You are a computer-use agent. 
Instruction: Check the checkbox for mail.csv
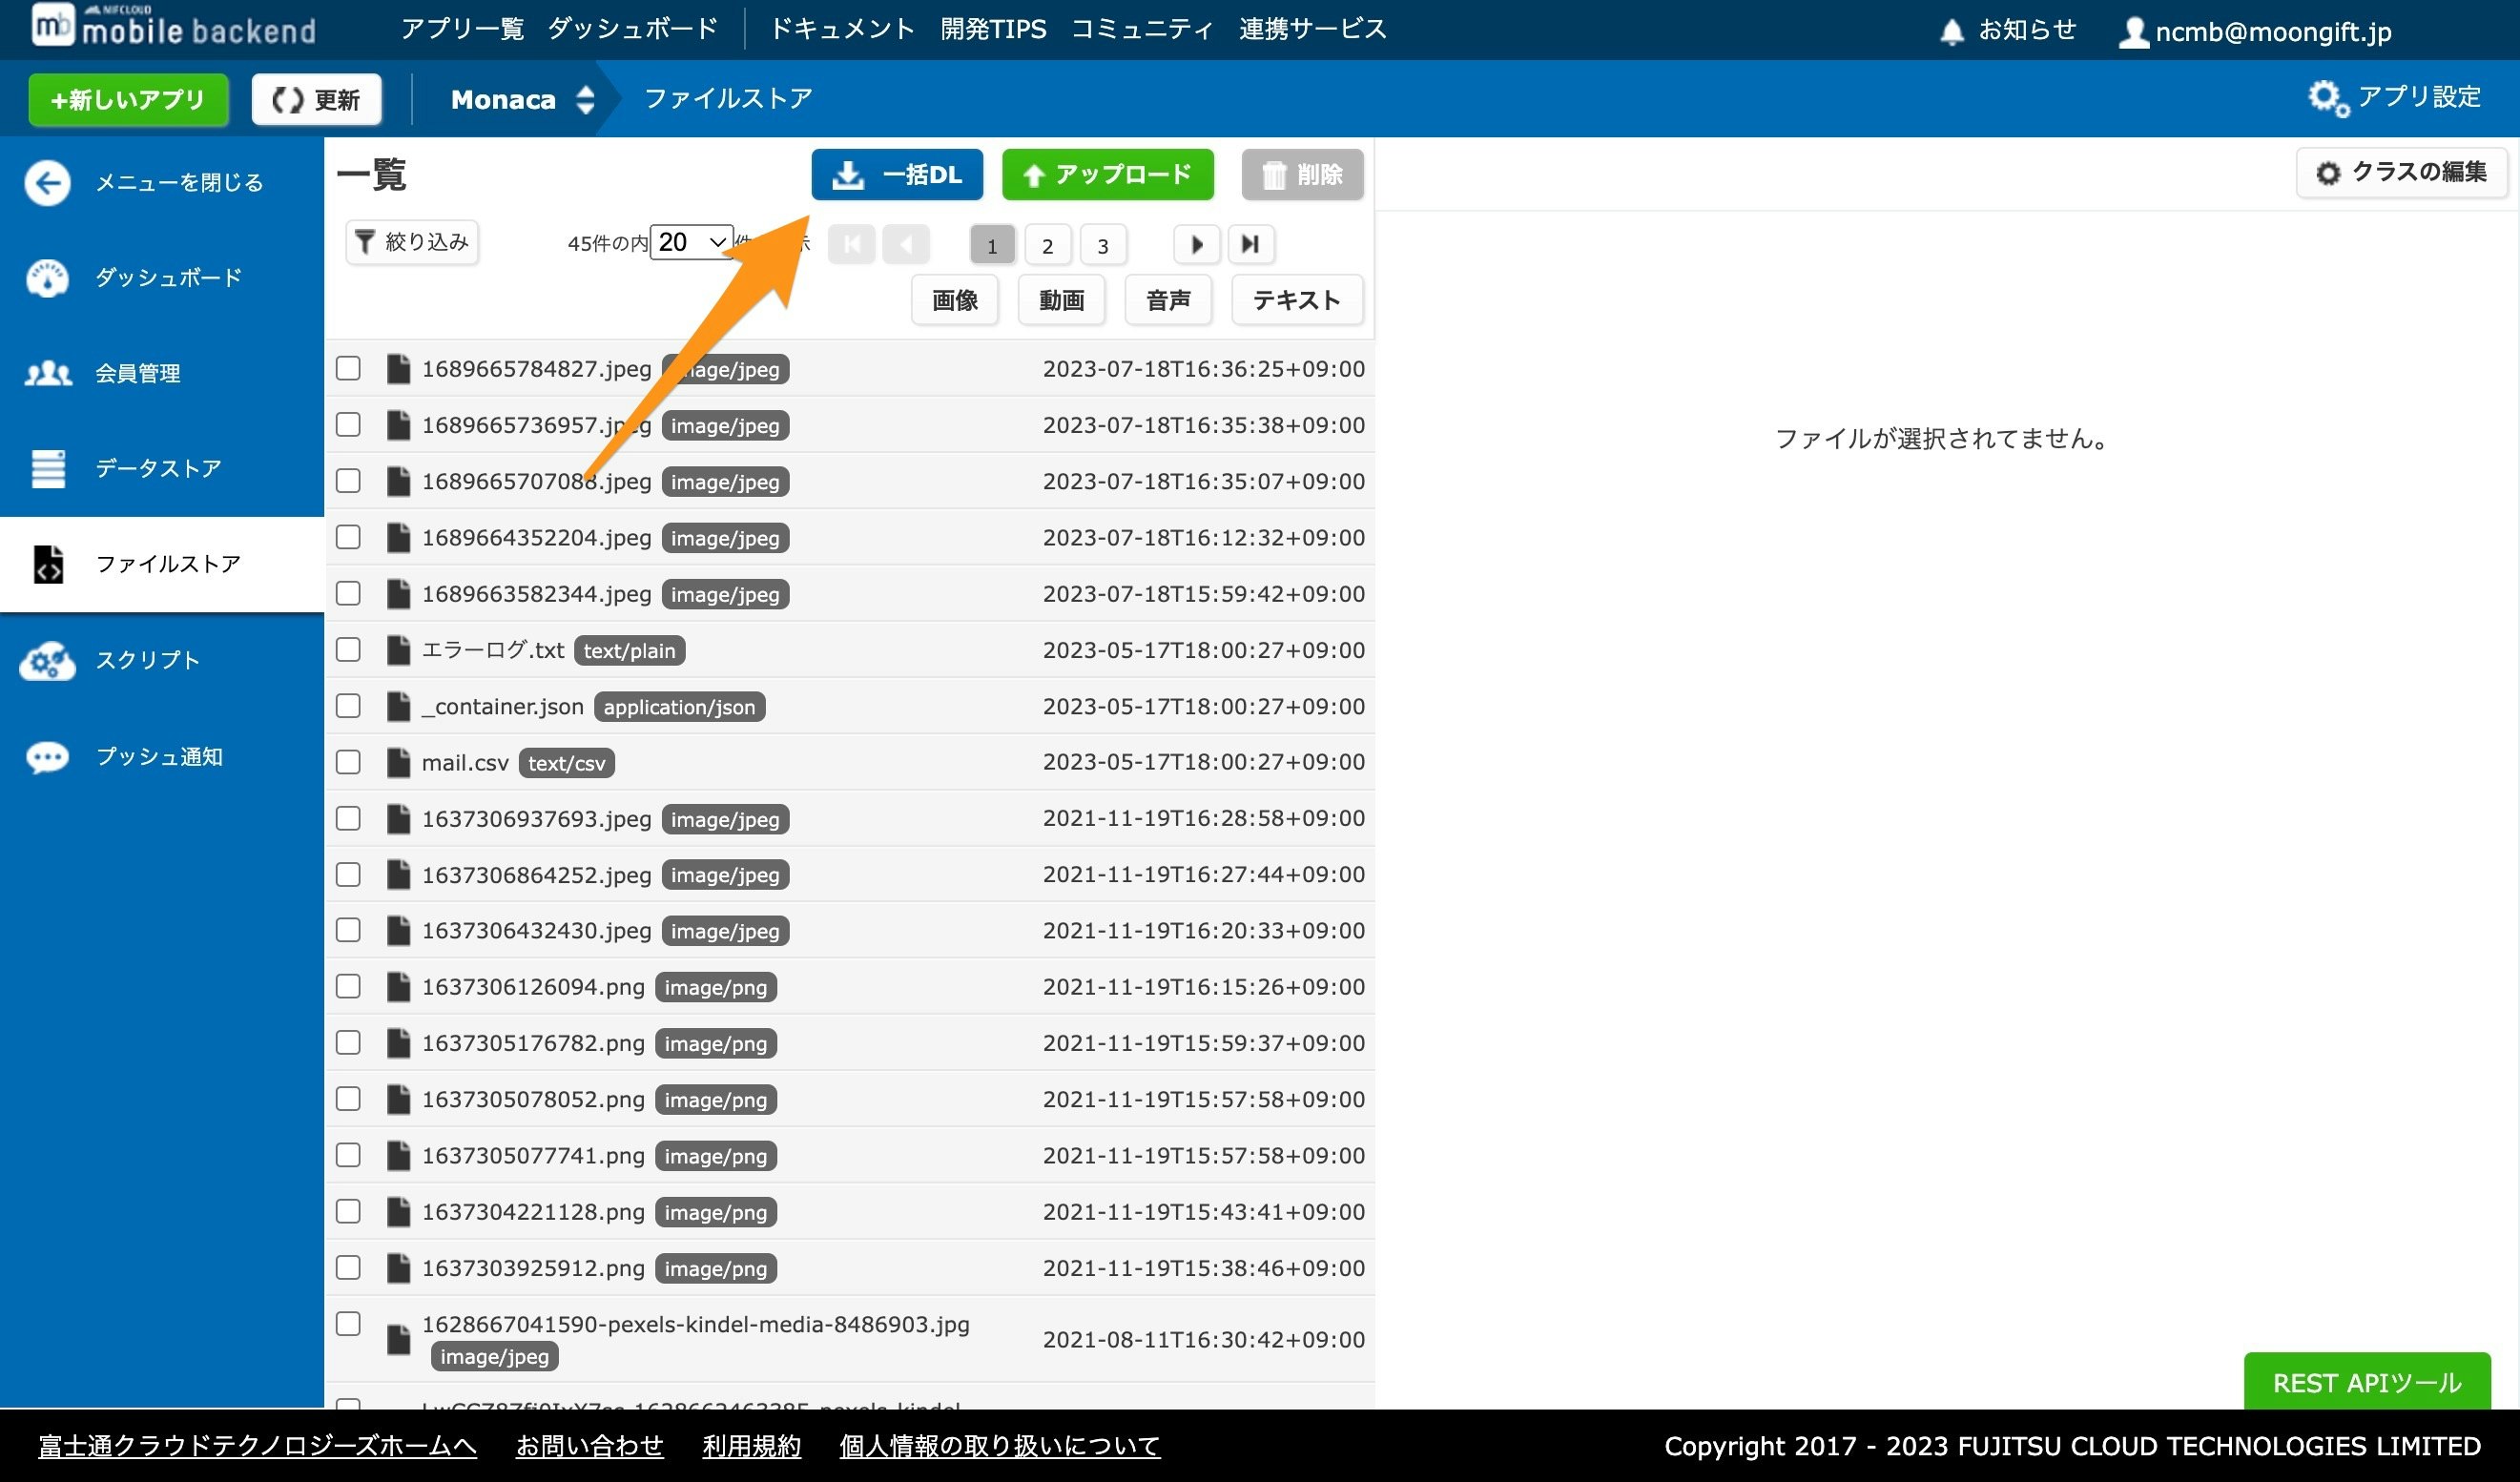[x=348, y=761]
